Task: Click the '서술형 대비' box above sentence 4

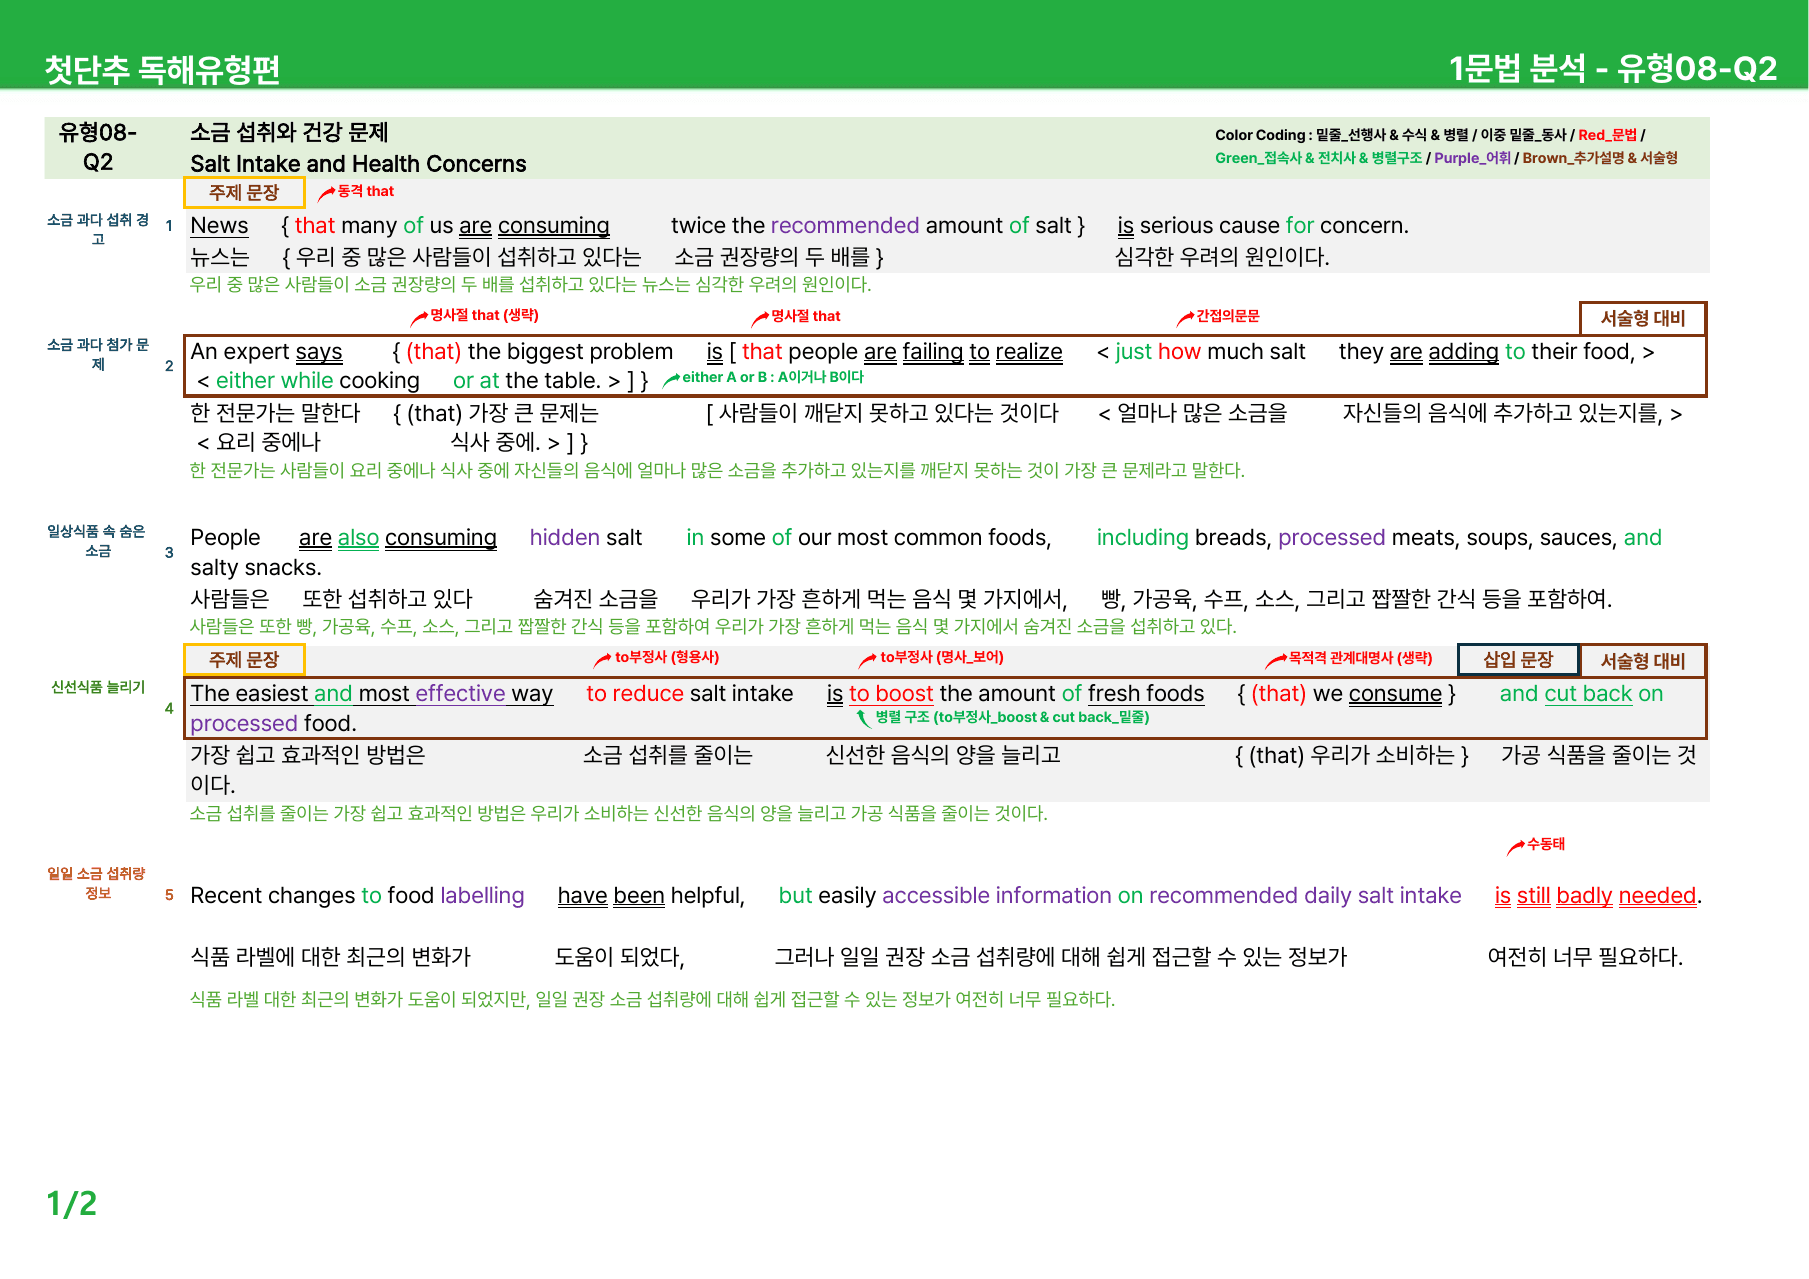Action: (x=1643, y=661)
